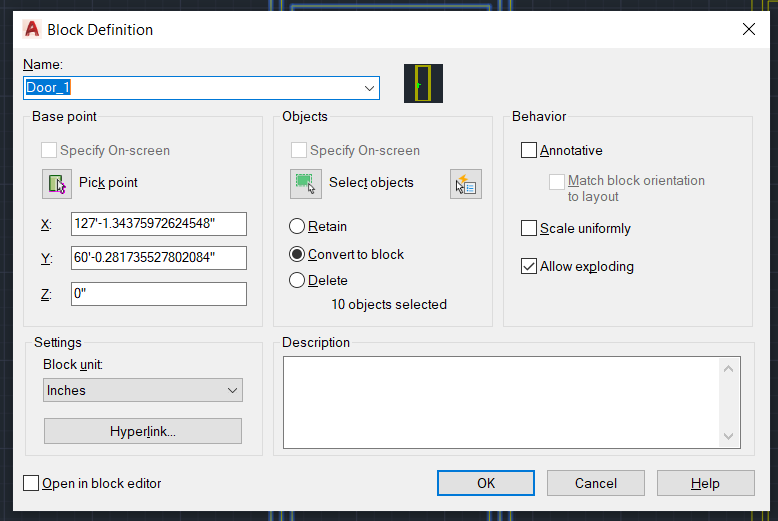Select Convert to block radio option
Screen dimensions: 778x521
[297, 255]
